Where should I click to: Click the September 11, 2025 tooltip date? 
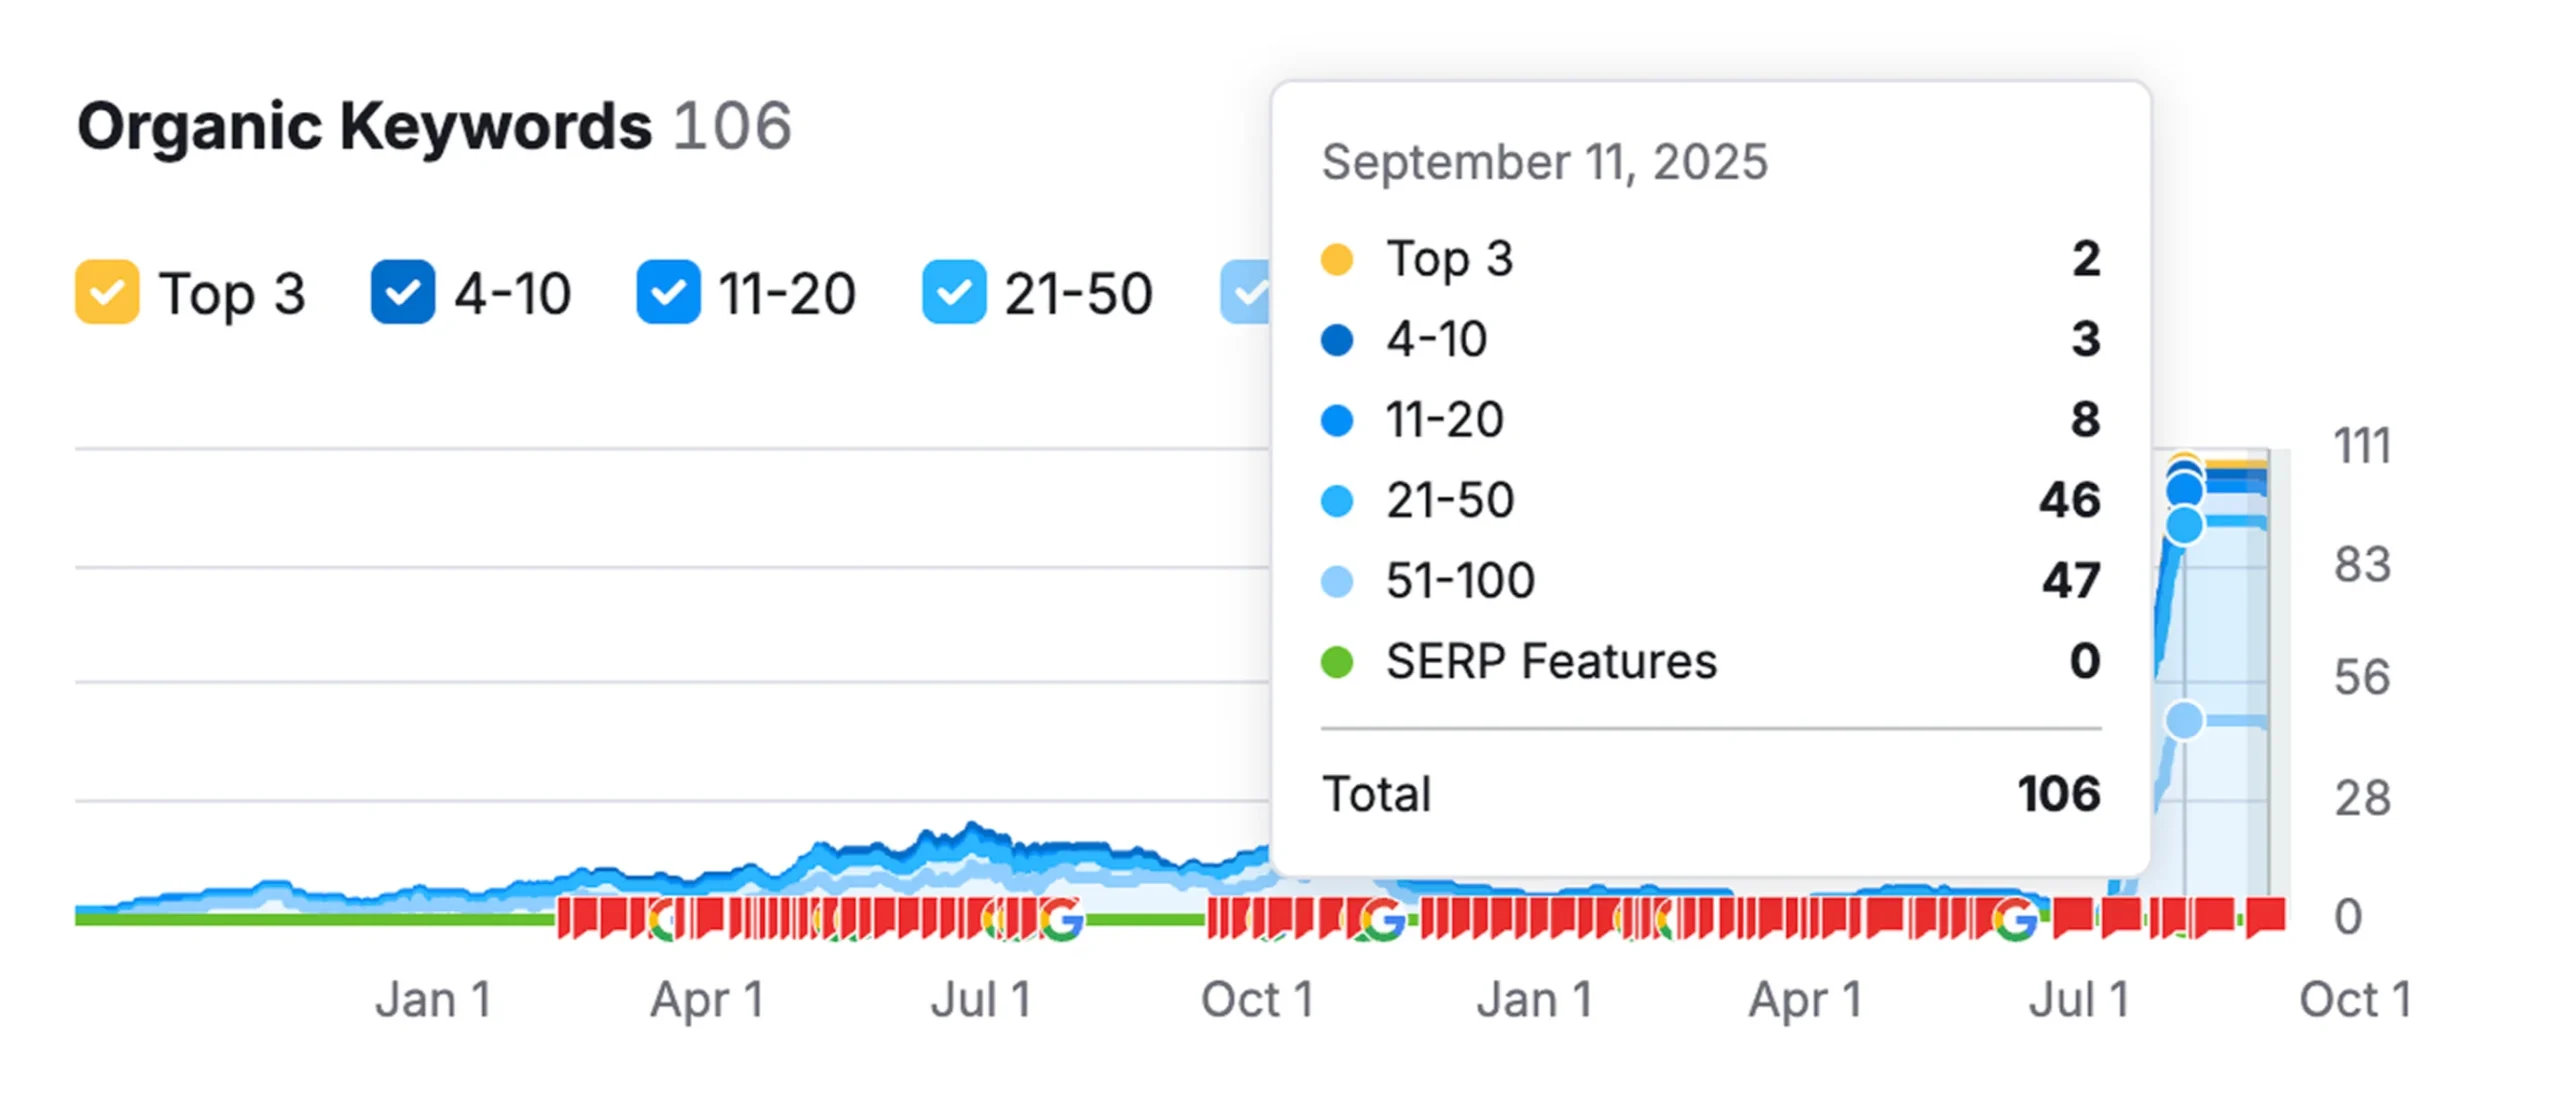pos(1544,162)
